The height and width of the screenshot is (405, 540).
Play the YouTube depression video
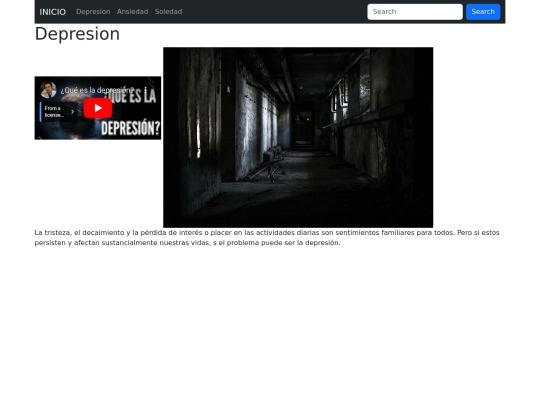tap(98, 108)
